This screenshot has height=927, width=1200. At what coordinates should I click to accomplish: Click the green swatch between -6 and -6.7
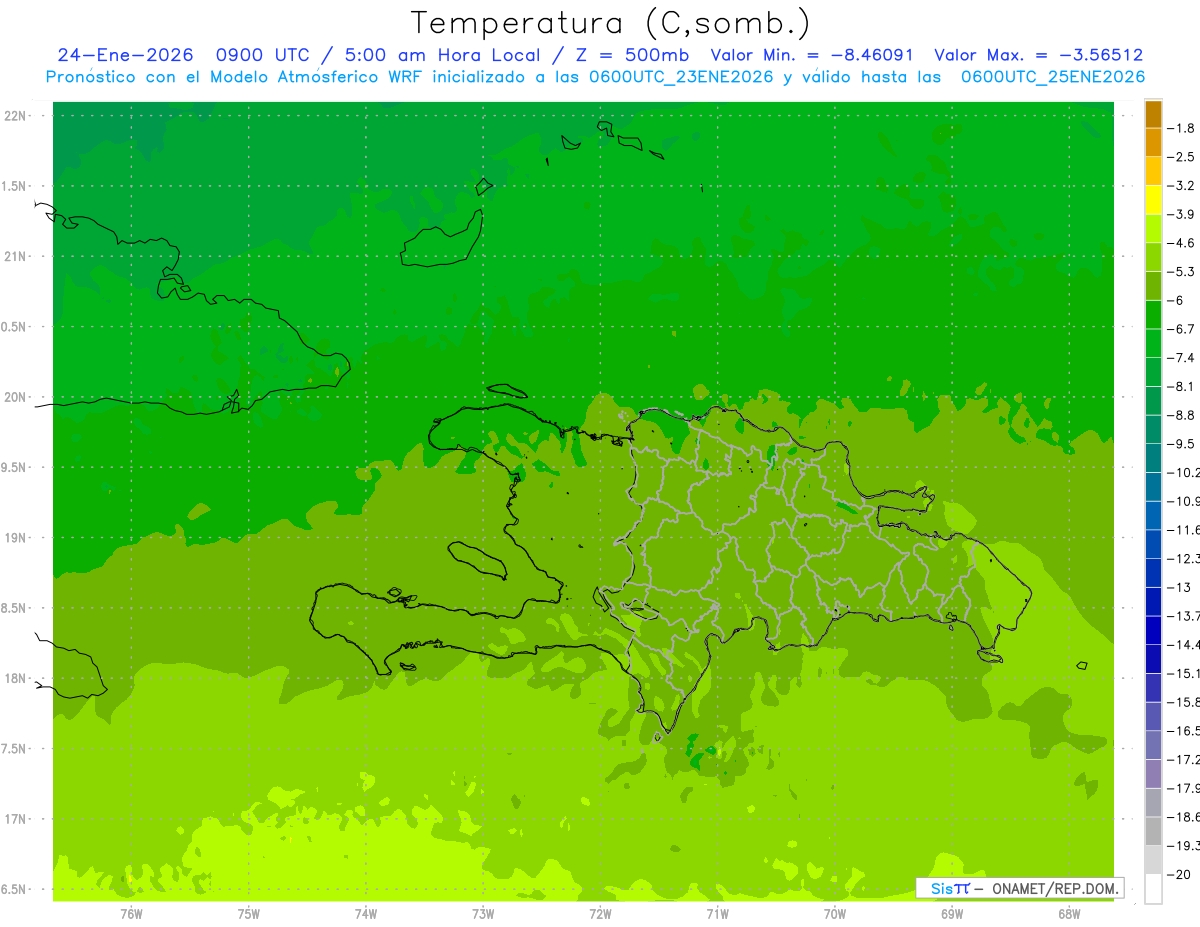point(1153,314)
